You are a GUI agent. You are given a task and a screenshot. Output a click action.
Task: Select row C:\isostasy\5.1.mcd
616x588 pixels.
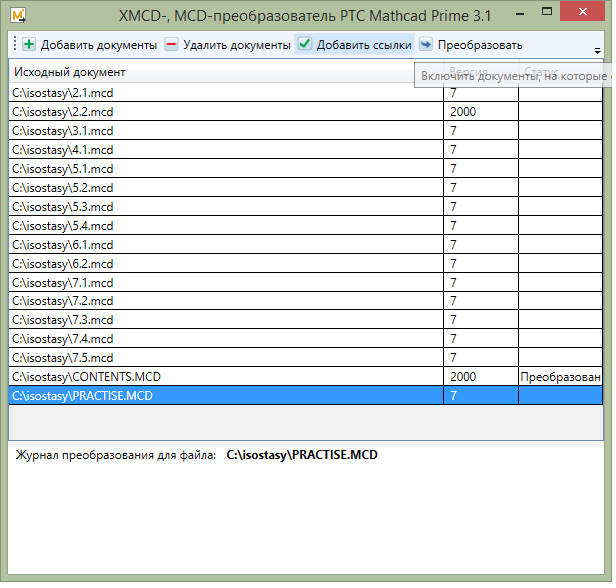(x=305, y=169)
